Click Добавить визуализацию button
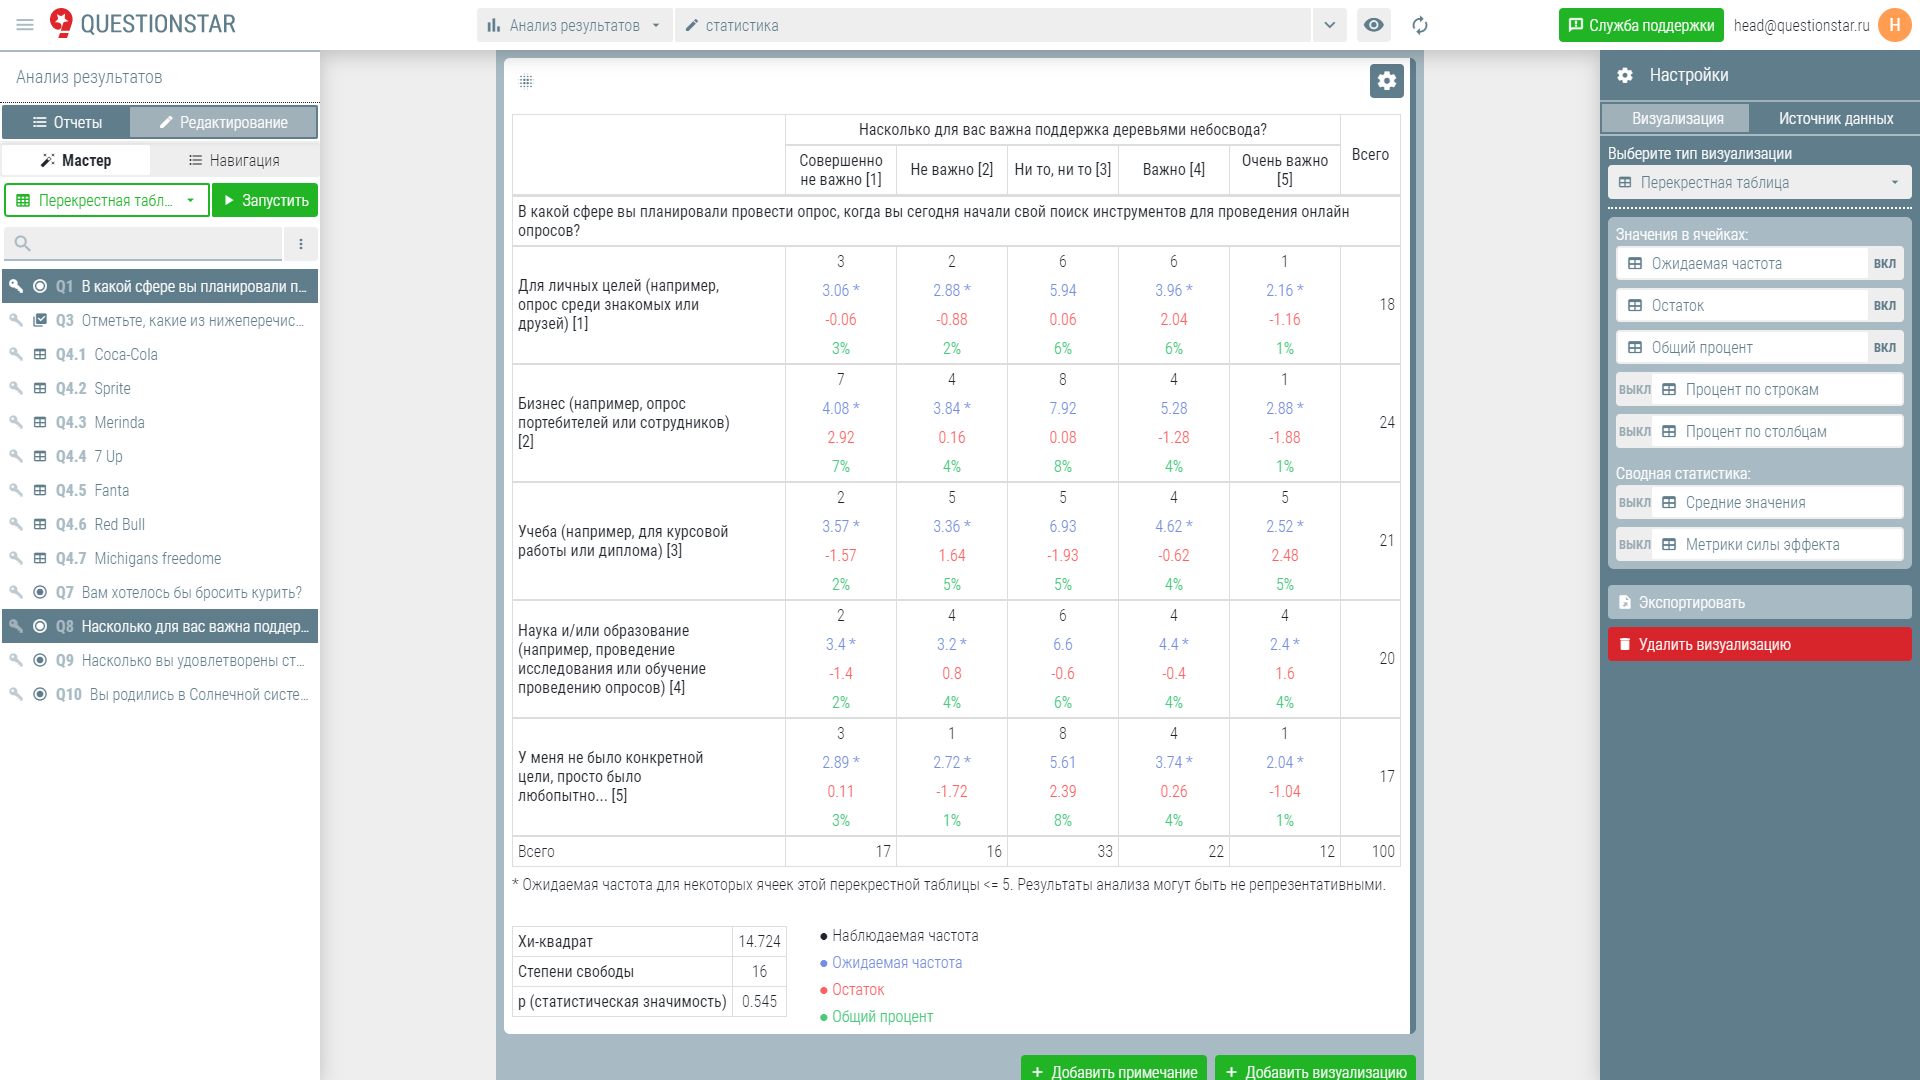The image size is (1920, 1080). [1315, 1069]
